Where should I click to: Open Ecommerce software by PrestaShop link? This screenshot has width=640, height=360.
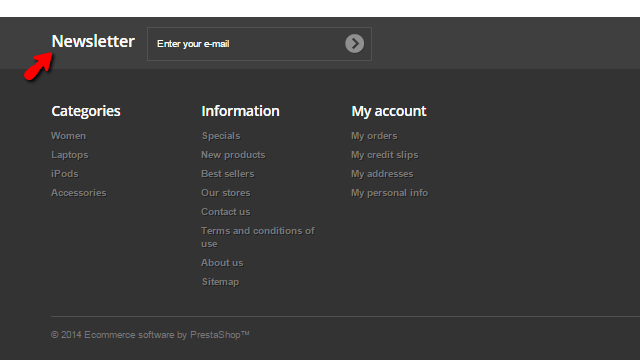[x=167, y=335]
